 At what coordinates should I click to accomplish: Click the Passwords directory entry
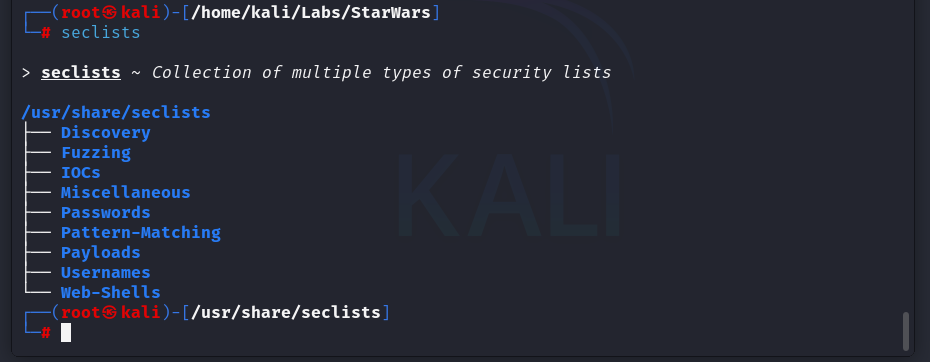click(x=106, y=212)
